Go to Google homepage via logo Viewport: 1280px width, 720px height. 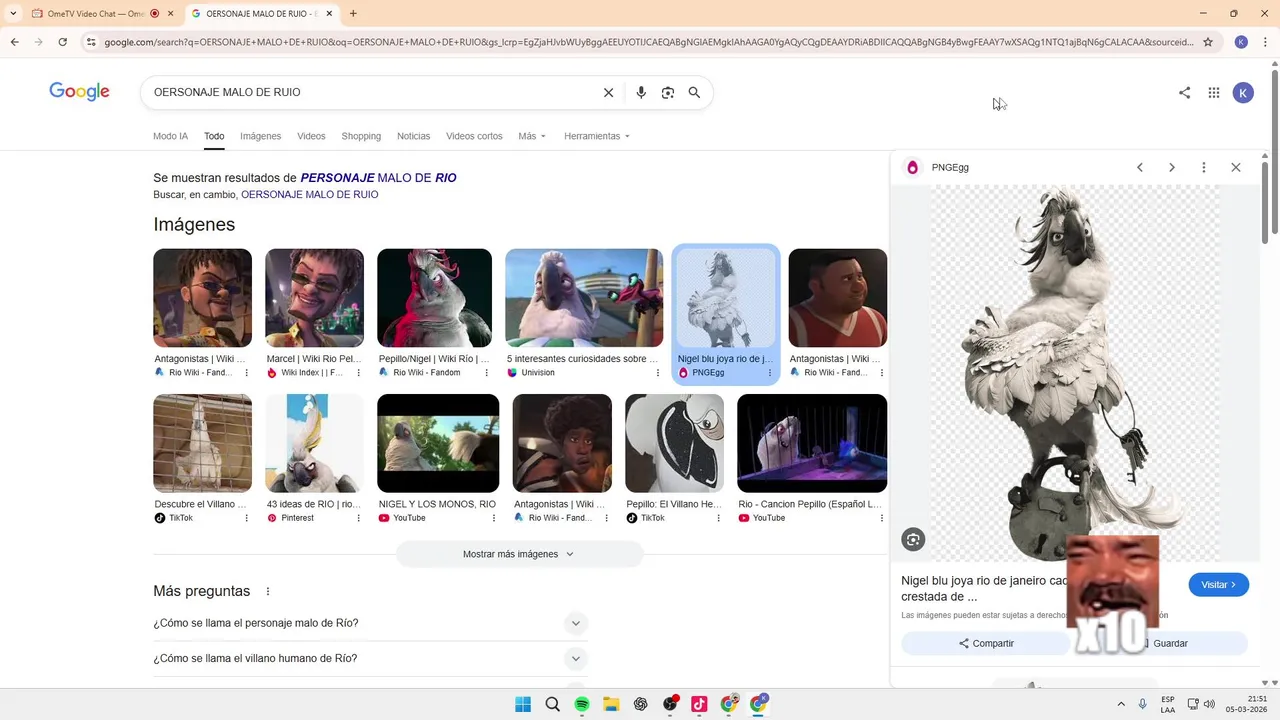tap(79, 92)
